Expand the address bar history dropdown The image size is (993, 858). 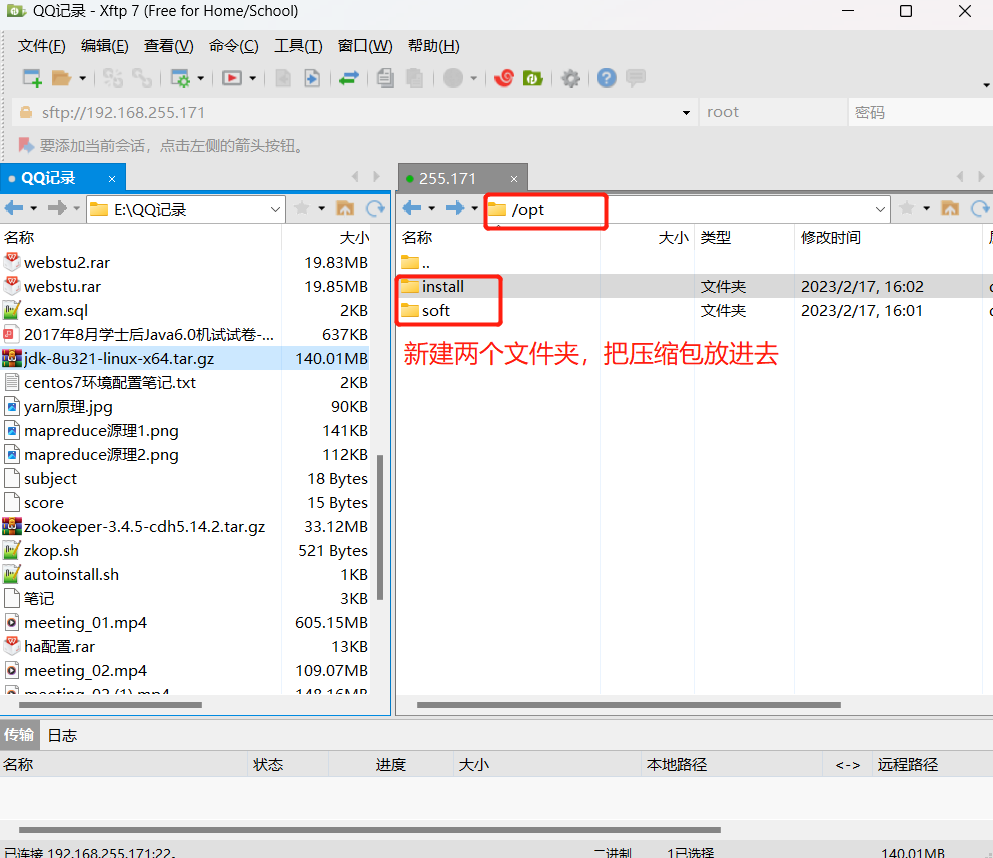coord(686,113)
